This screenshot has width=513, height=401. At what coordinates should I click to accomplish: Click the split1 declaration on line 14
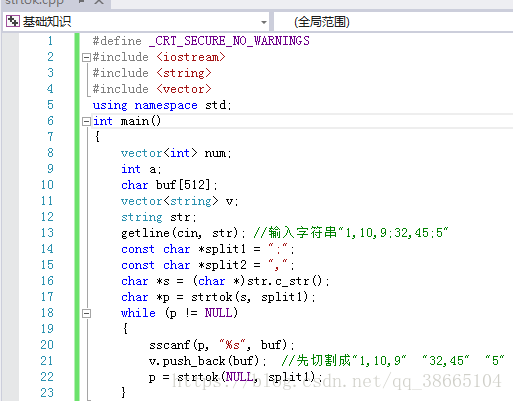(x=207, y=249)
